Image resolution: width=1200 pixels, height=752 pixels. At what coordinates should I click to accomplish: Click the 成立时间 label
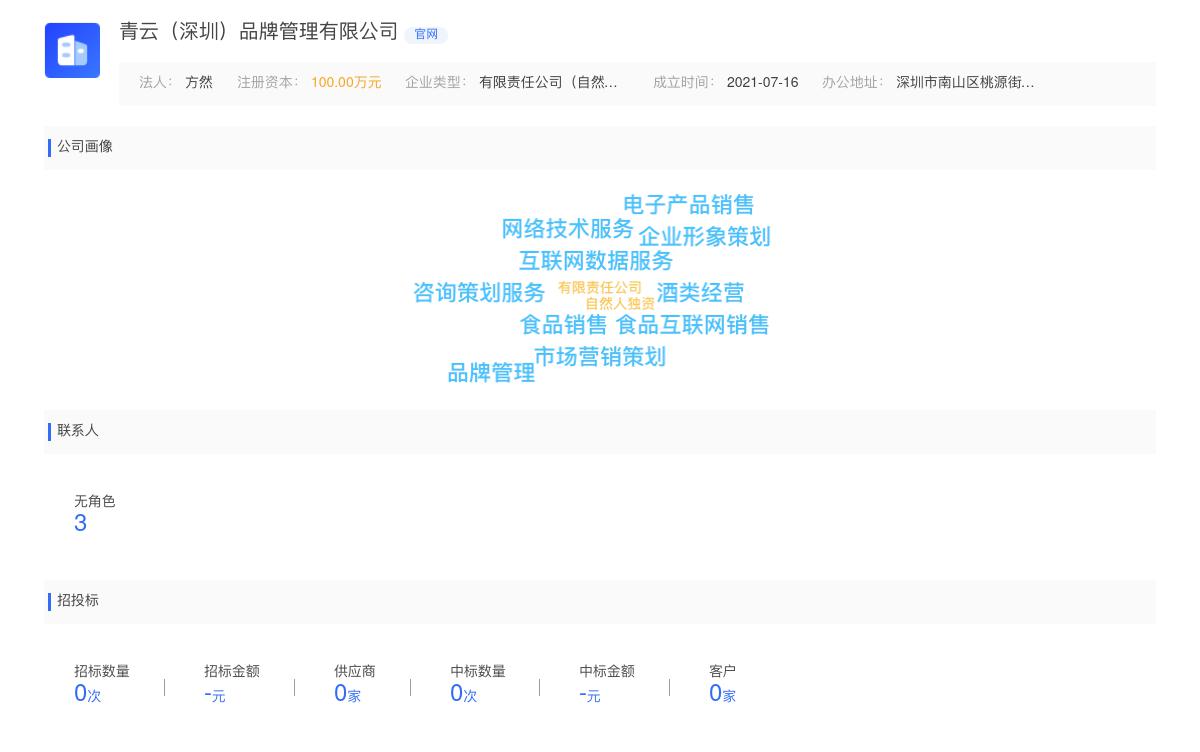tap(684, 83)
